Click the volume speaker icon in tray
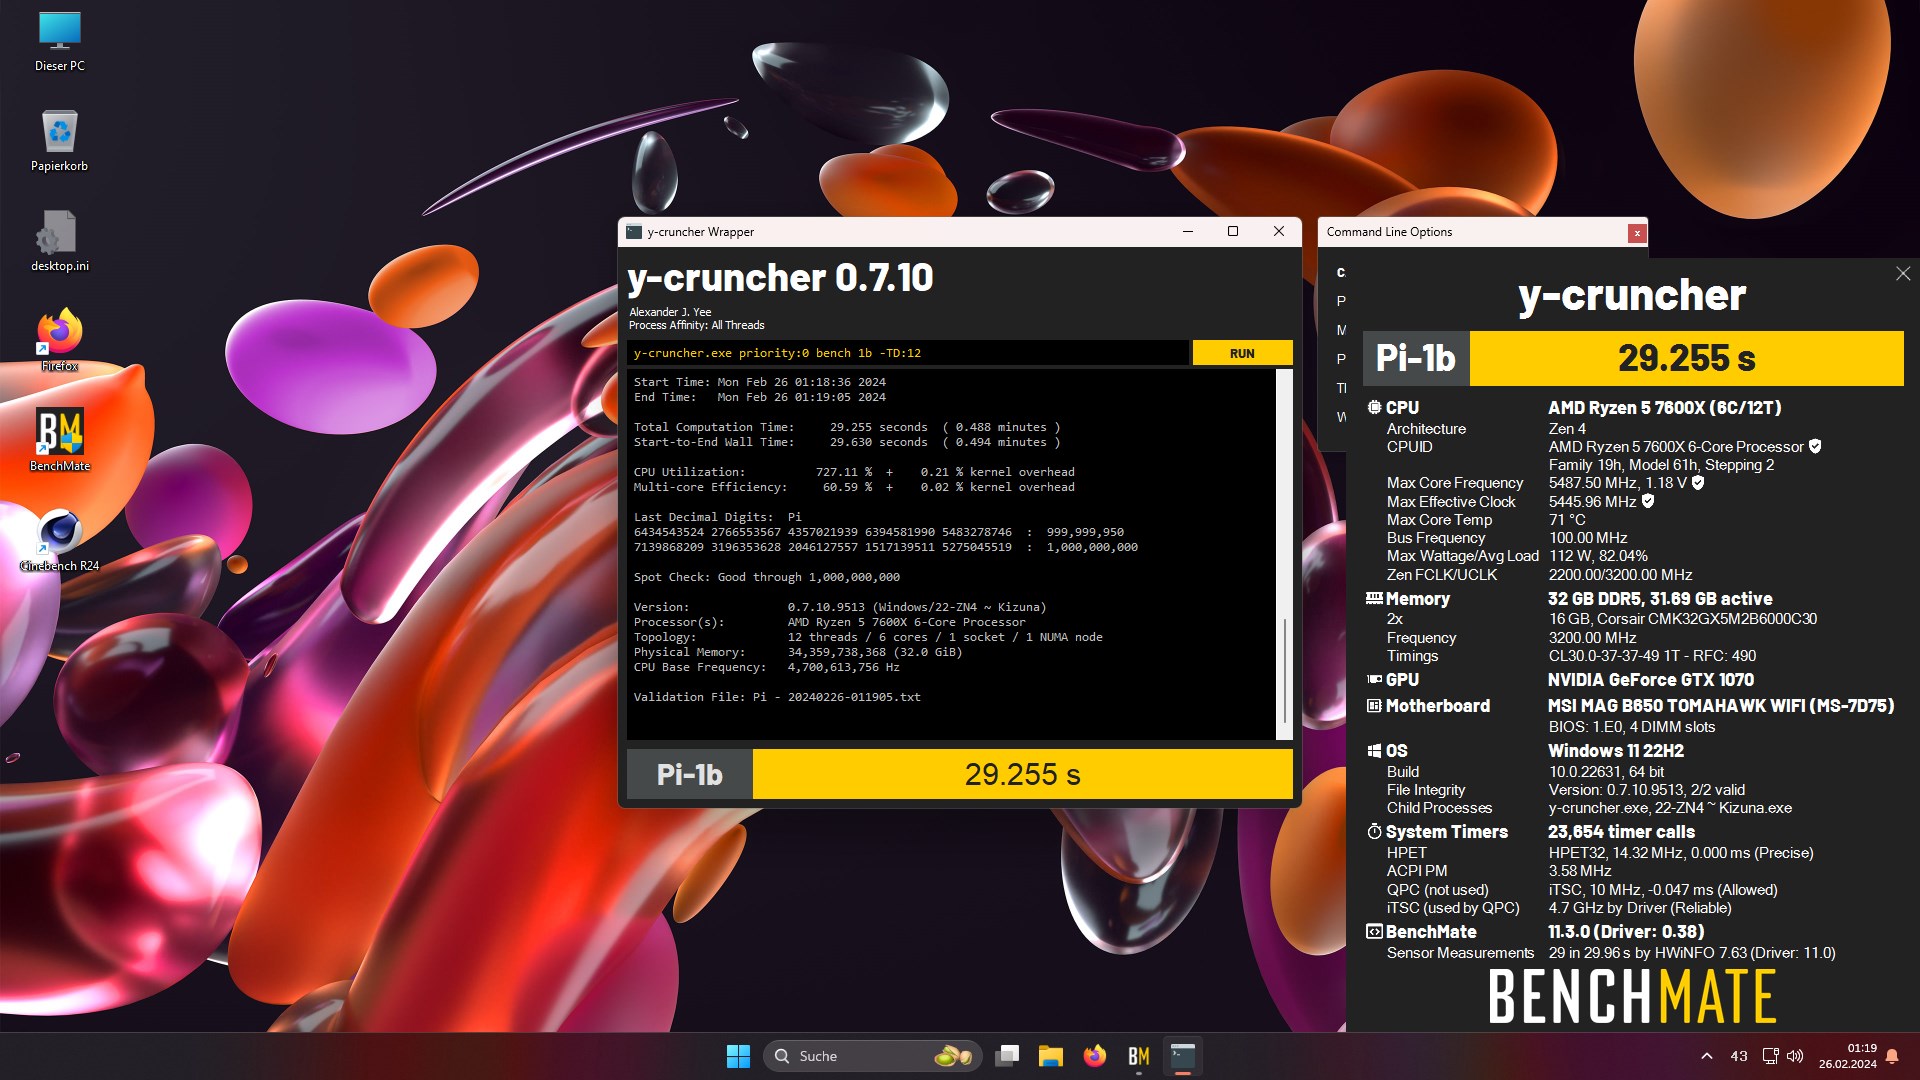 coord(1795,1056)
